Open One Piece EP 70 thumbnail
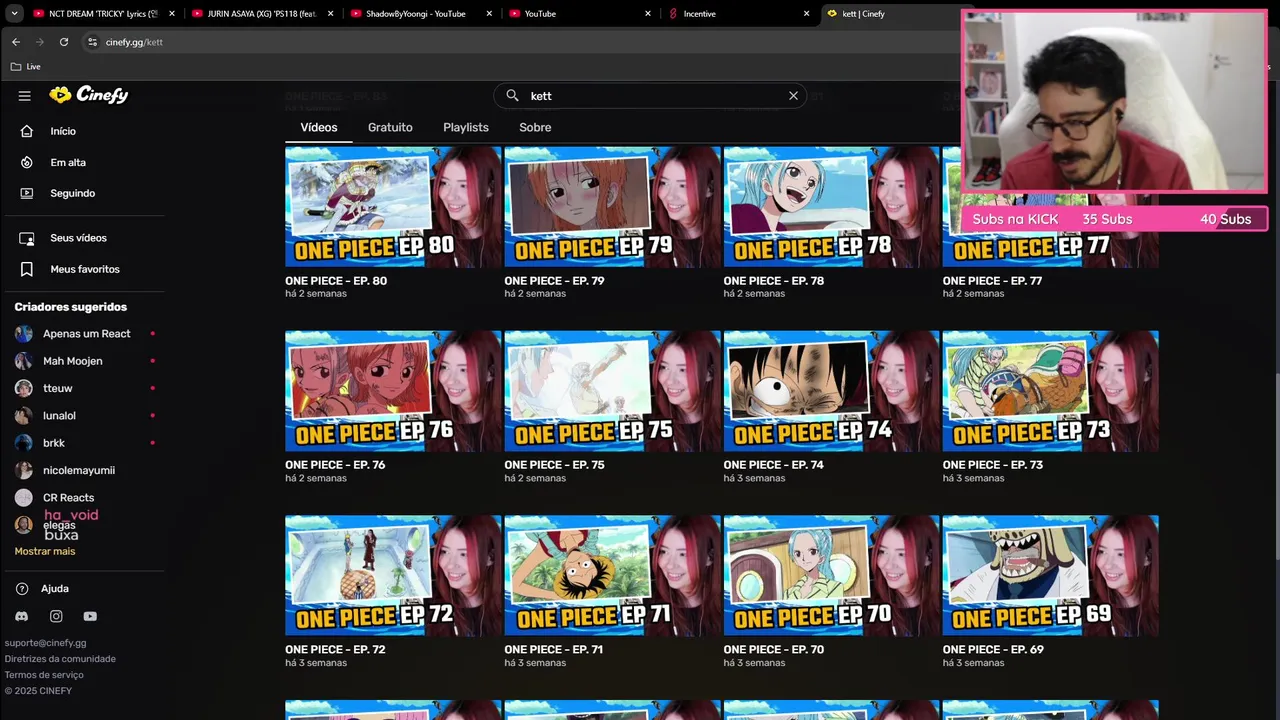1280x720 pixels. point(831,576)
